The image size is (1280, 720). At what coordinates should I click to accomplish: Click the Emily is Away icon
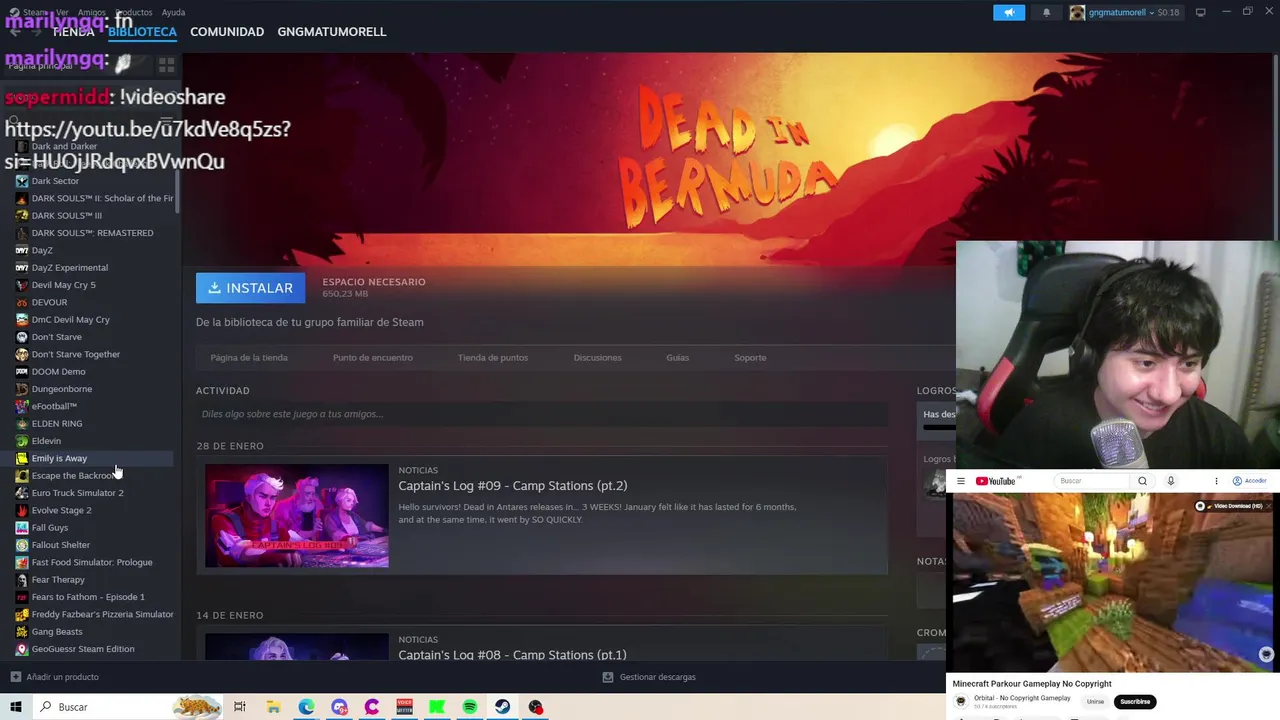(22, 458)
